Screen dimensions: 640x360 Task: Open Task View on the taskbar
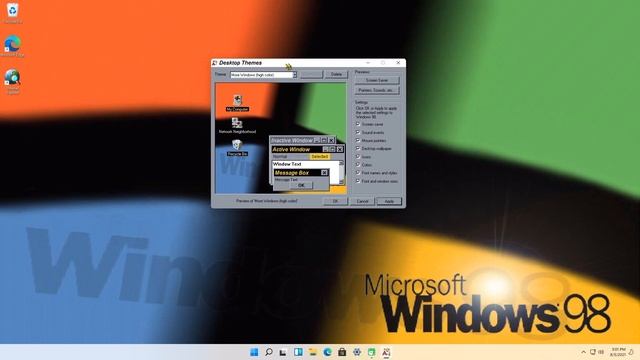pyautogui.click(x=283, y=352)
